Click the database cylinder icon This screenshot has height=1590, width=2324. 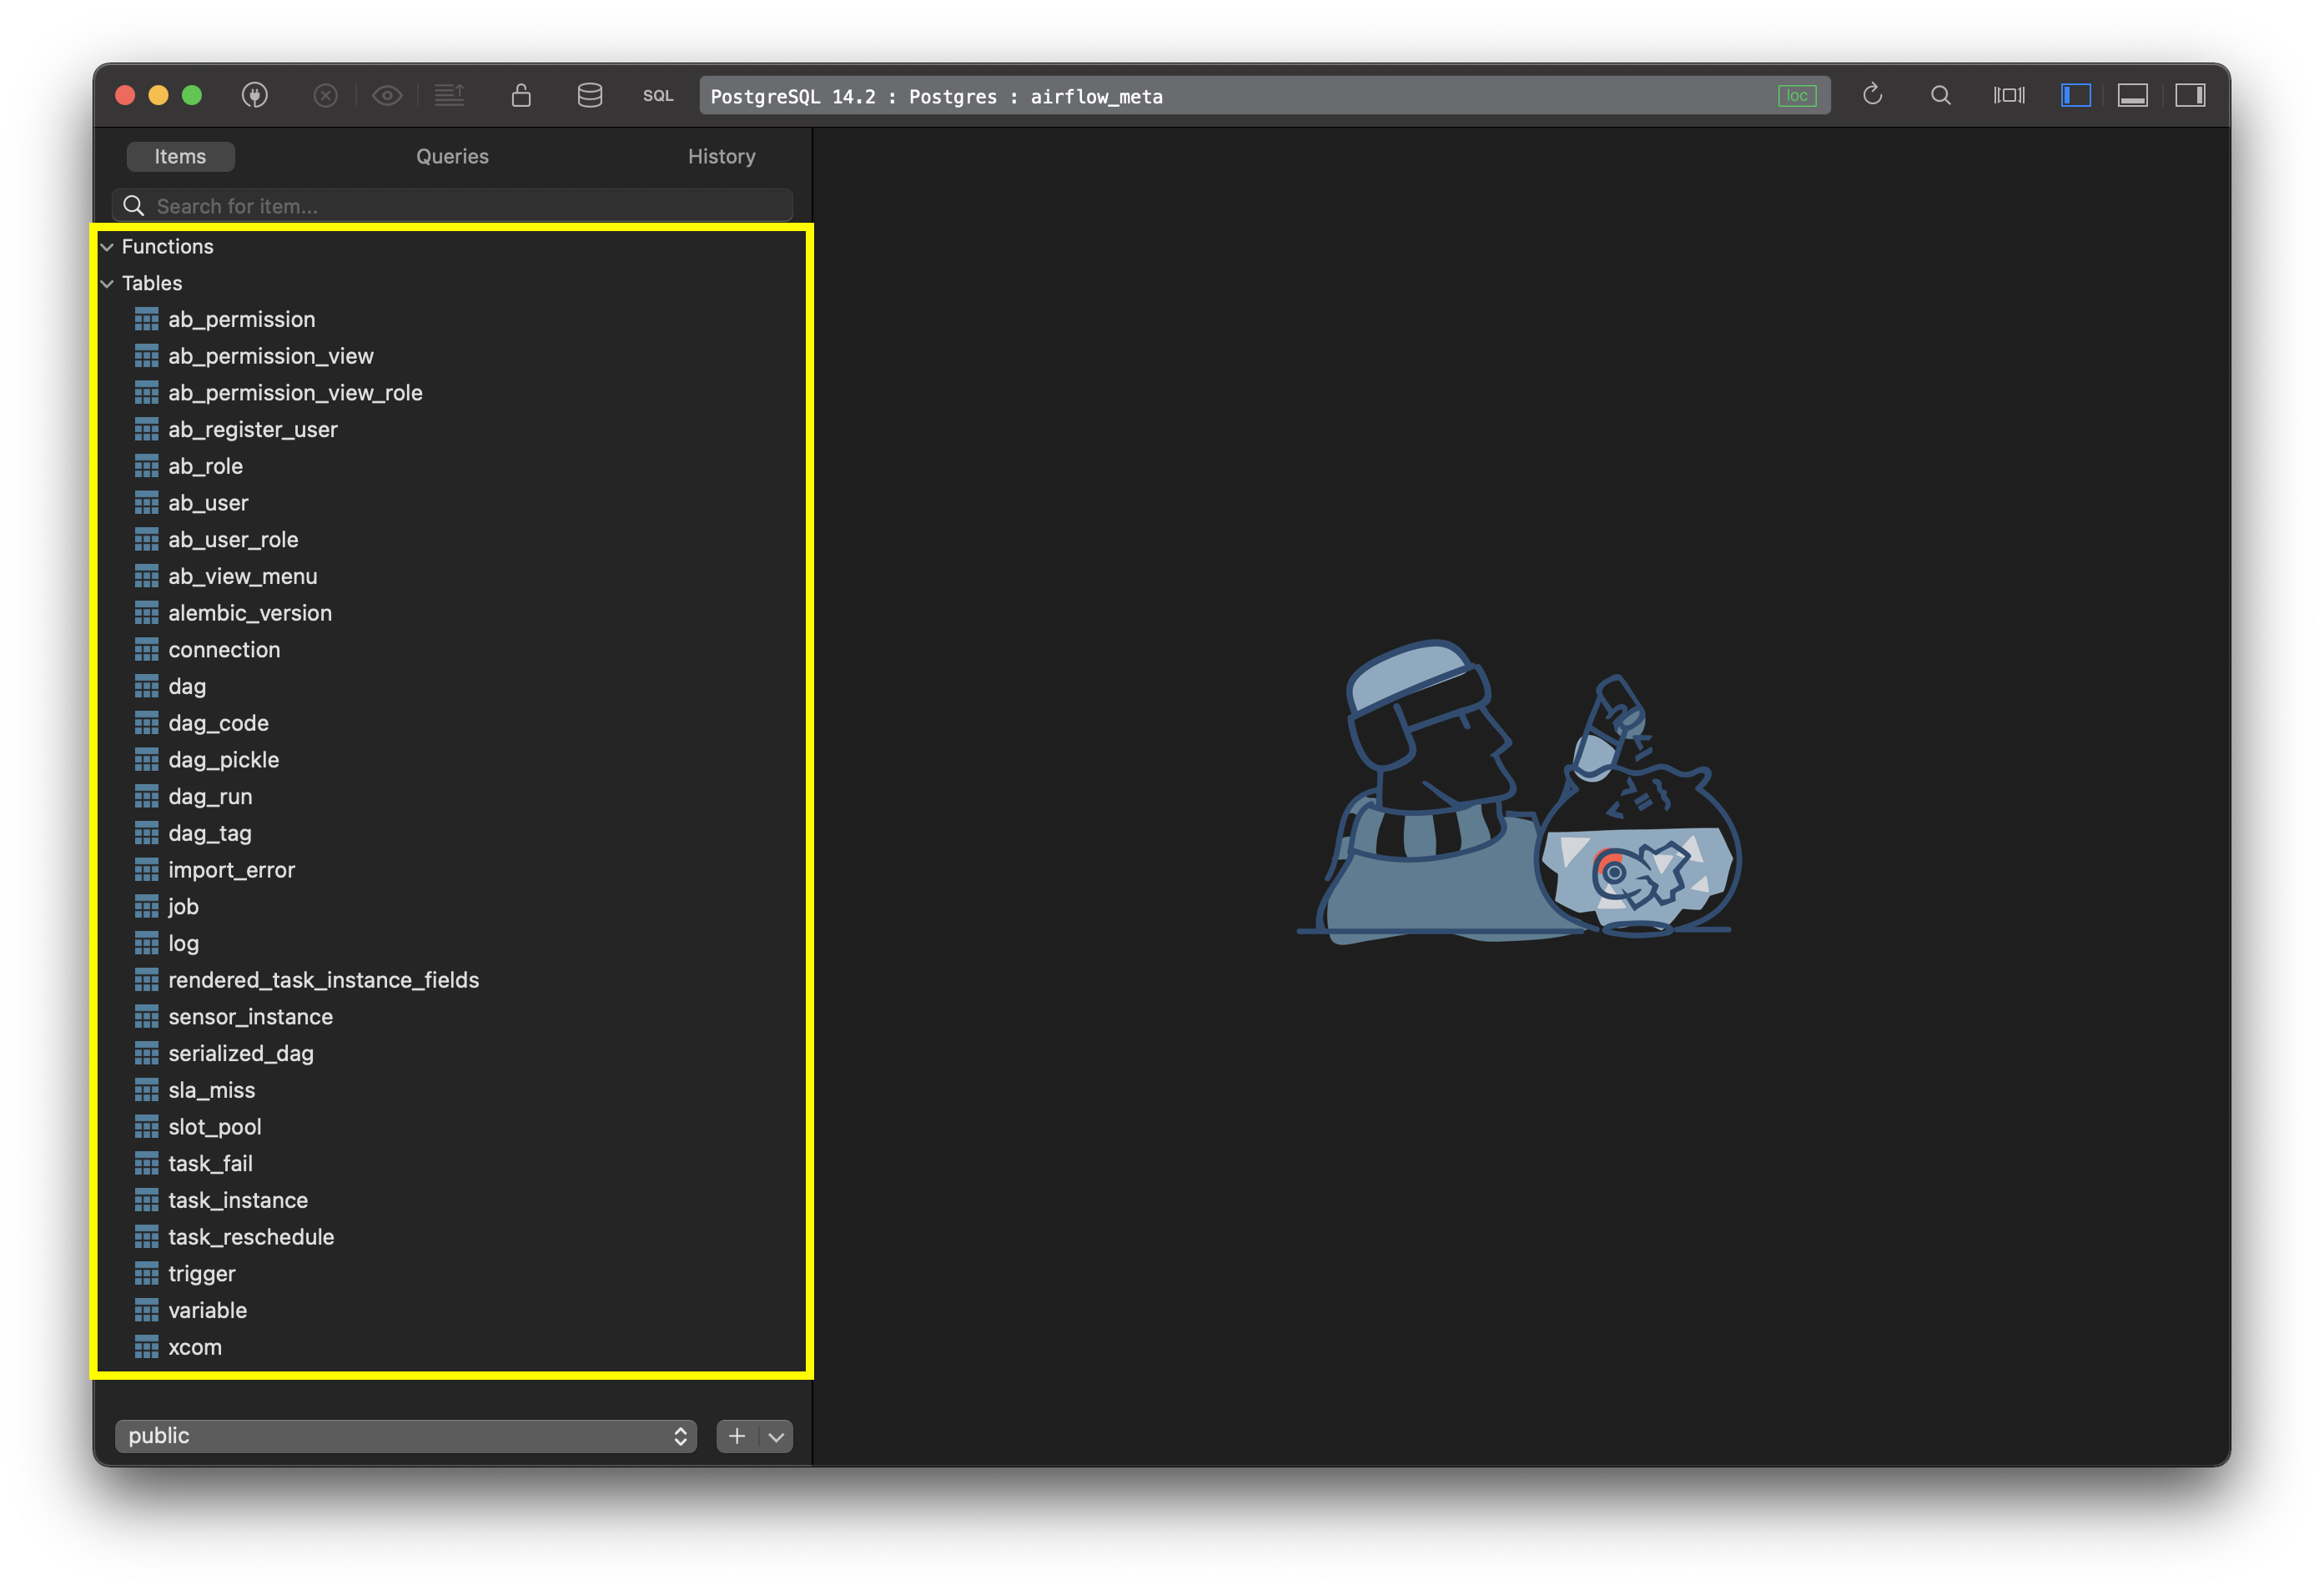[x=590, y=96]
